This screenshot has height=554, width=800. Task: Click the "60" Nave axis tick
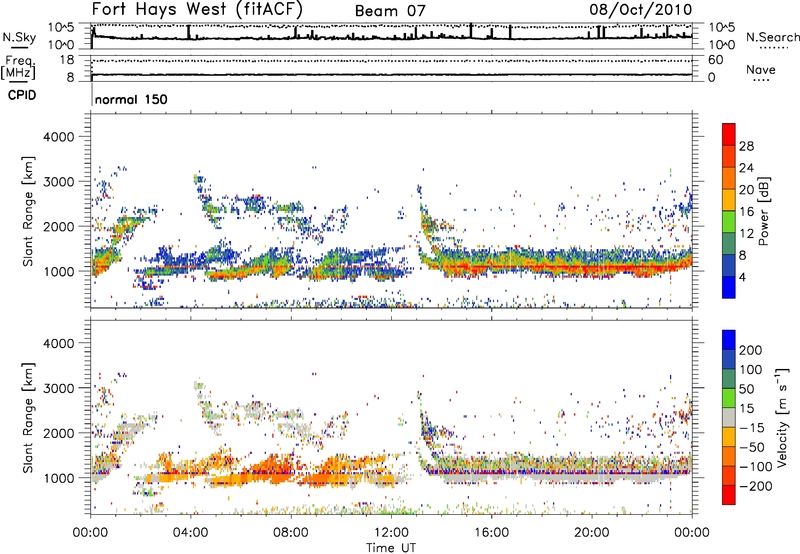tap(715, 60)
